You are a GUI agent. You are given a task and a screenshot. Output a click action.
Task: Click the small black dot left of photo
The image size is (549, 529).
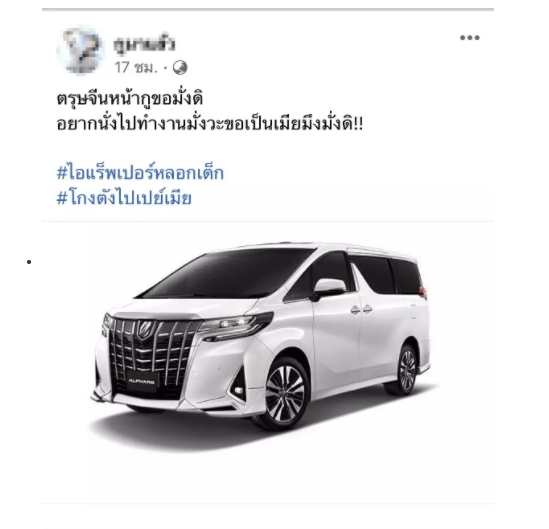pyautogui.click(x=29, y=262)
